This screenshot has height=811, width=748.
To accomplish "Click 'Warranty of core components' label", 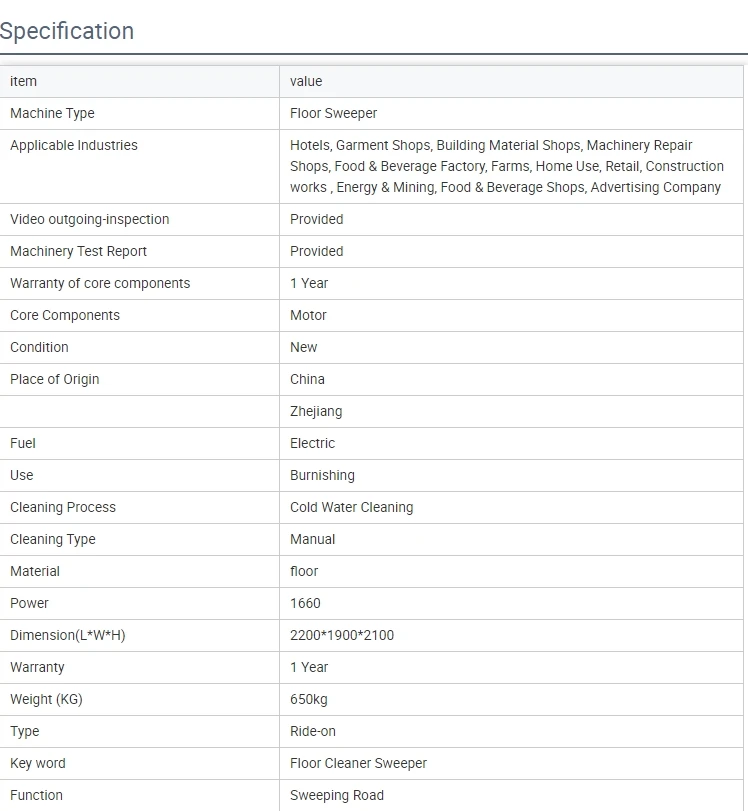I will 100,283.
